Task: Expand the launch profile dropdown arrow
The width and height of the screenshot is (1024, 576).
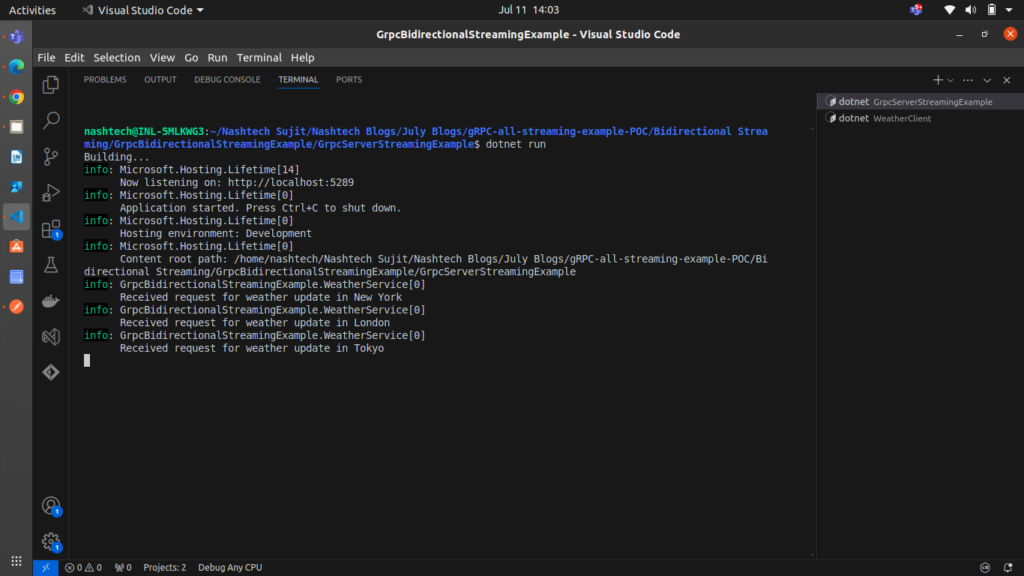Action: tap(950, 80)
